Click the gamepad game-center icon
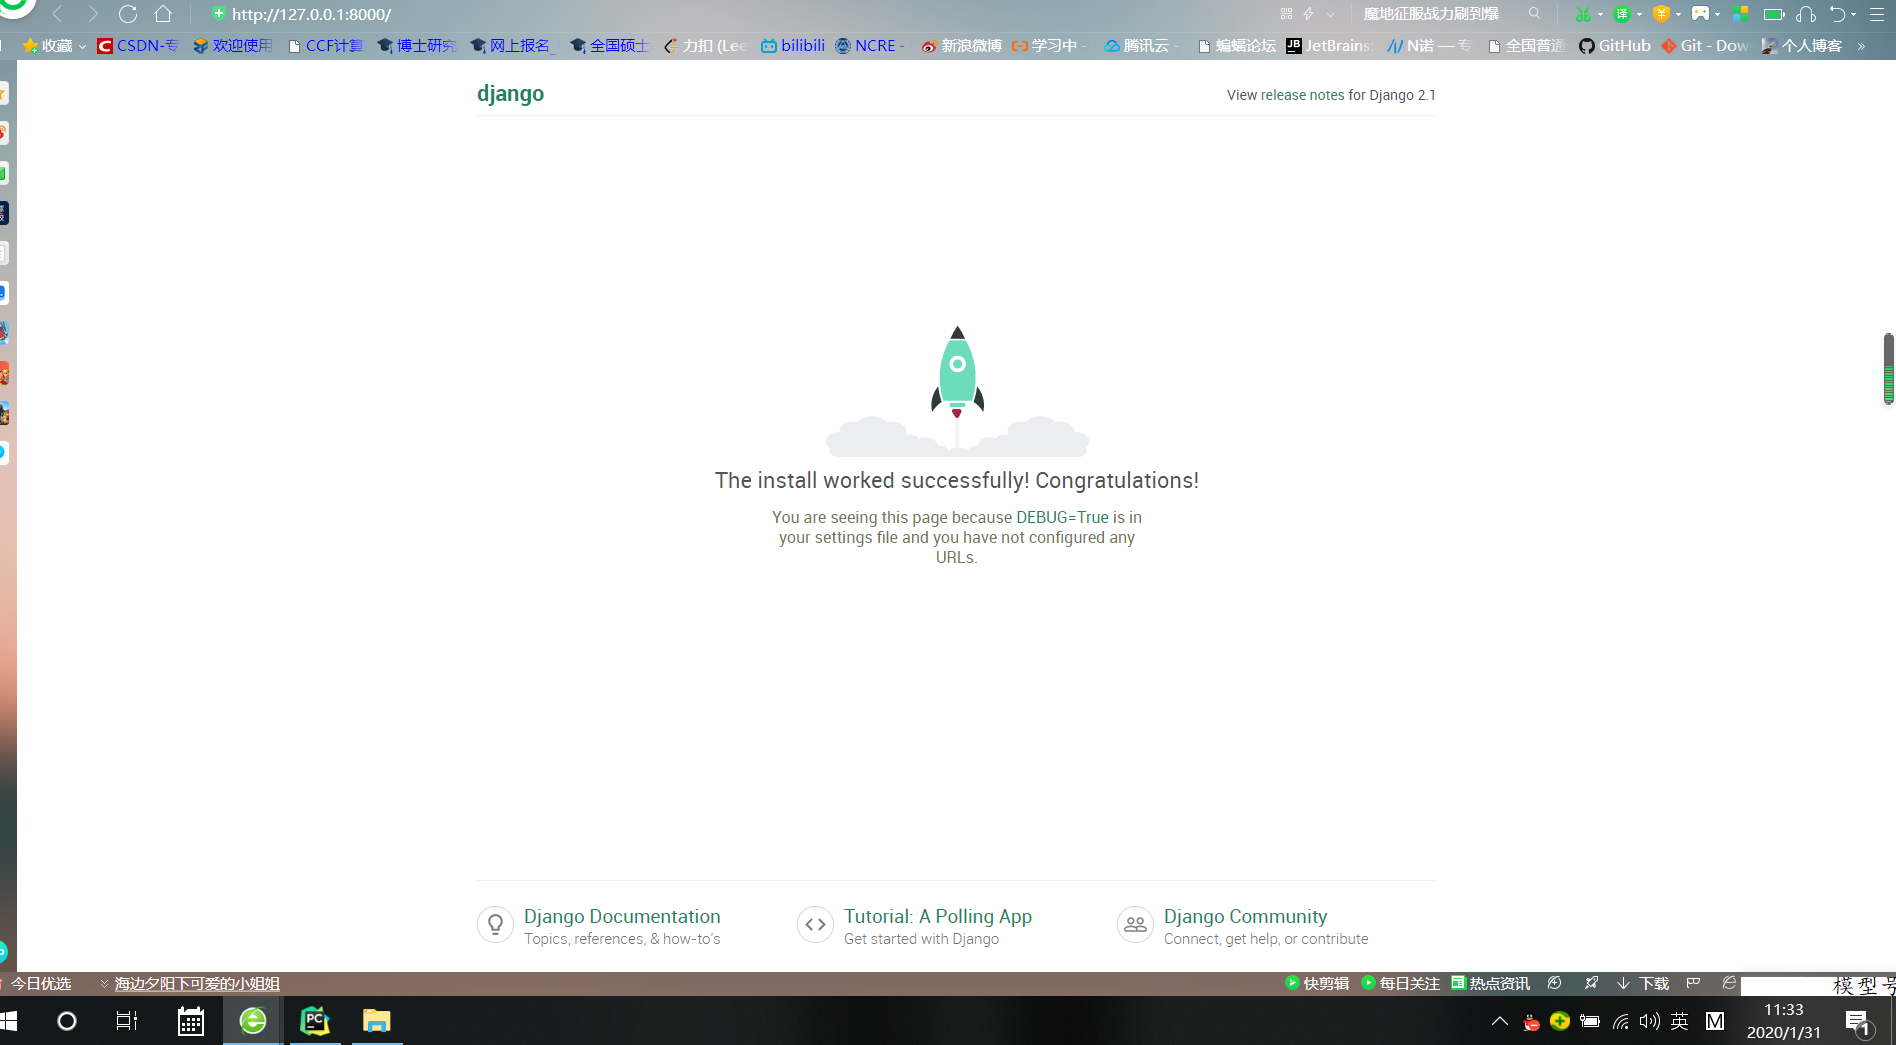This screenshot has width=1896, height=1045. pos(1700,14)
